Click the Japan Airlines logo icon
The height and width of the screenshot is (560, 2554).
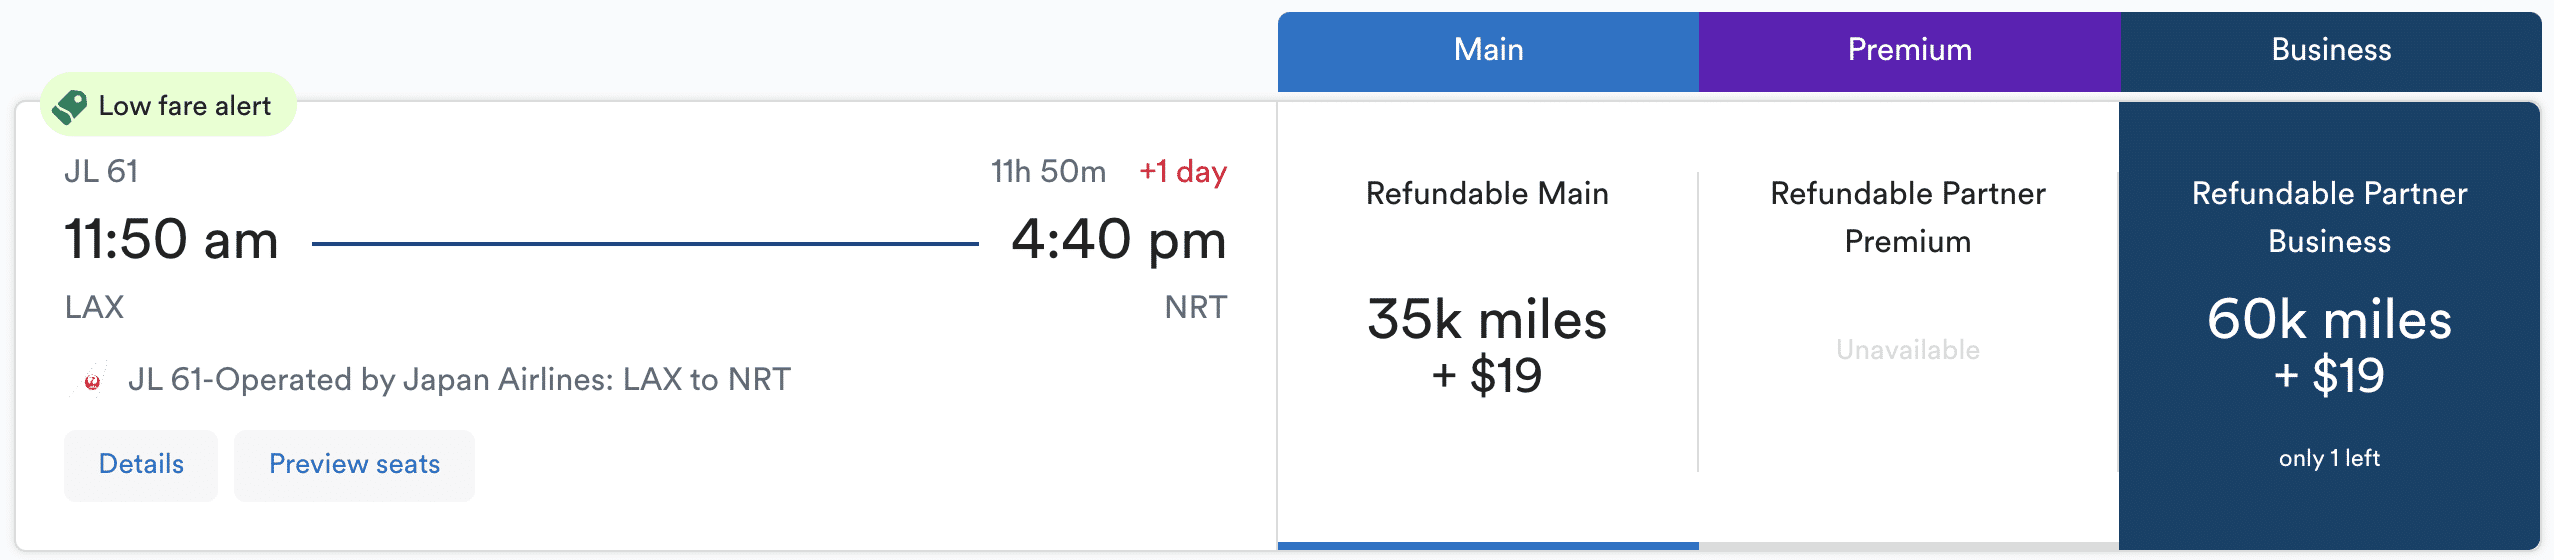(92, 380)
